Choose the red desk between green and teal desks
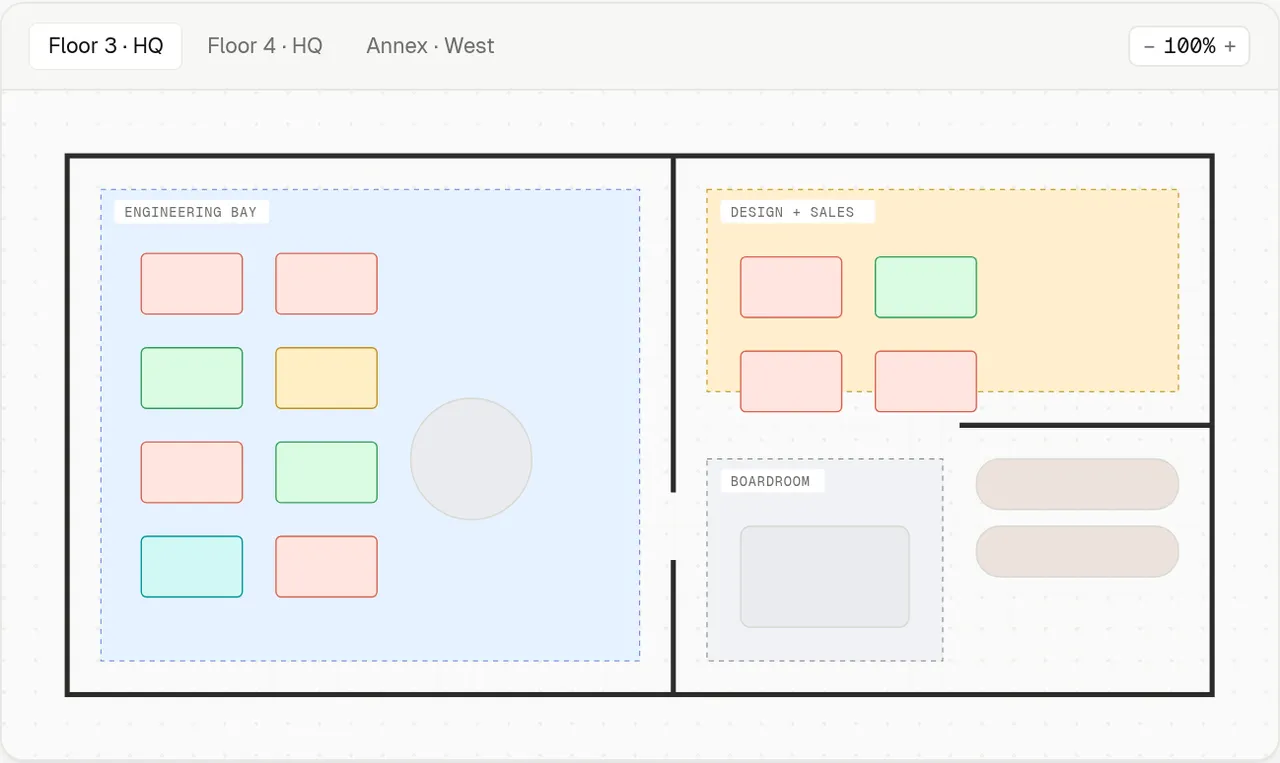The width and height of the screenshot is (1280, 763). 191,472
